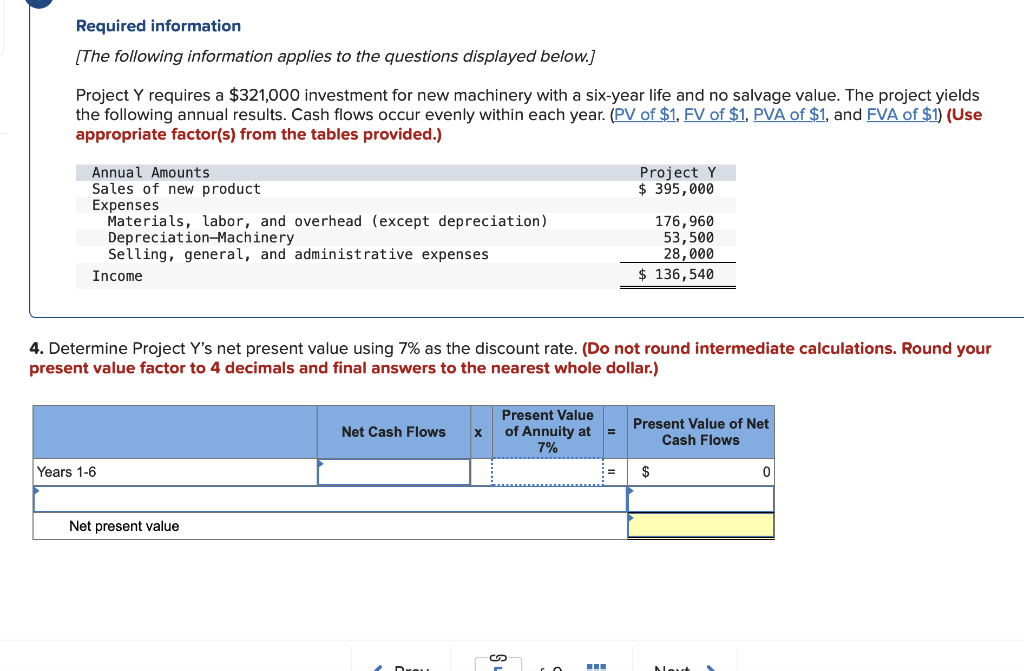Click the Prev navigation button
The width and height of the screenshot is (1024, 671).
407,667
